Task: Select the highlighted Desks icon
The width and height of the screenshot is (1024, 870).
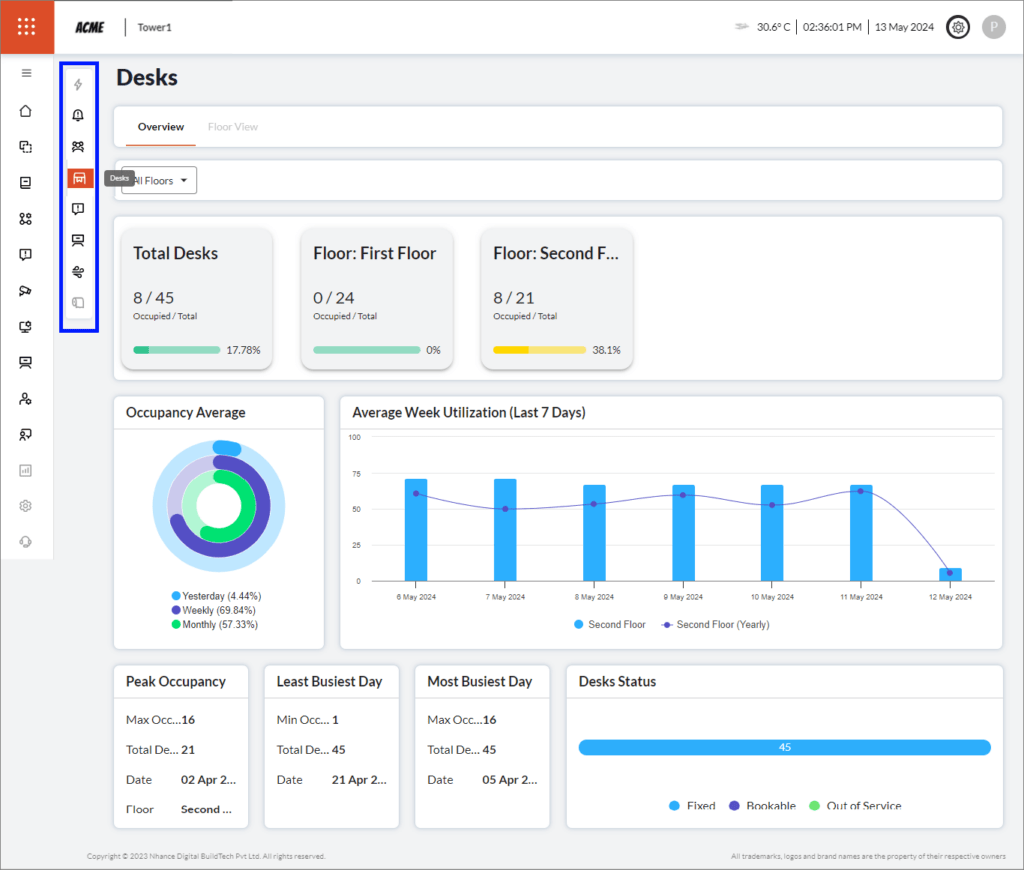Action: coord(79,178)
